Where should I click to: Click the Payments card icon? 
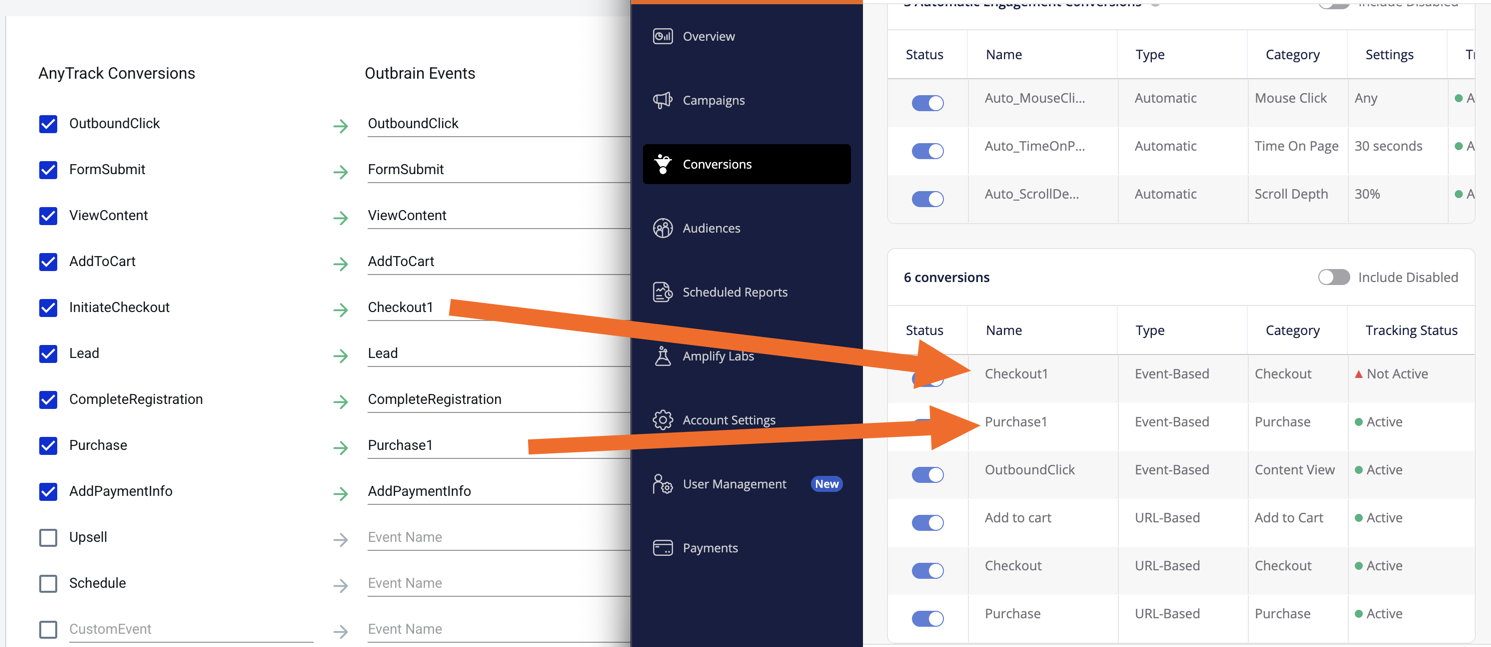(x=662, y=548)
